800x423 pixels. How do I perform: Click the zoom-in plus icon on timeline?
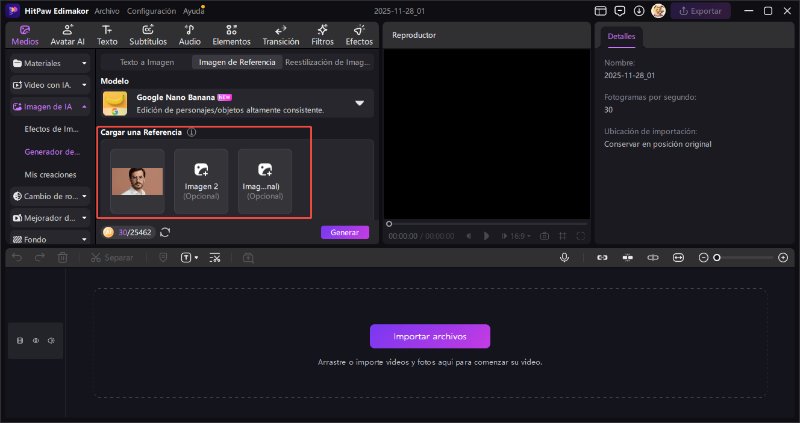click(783, 257)
